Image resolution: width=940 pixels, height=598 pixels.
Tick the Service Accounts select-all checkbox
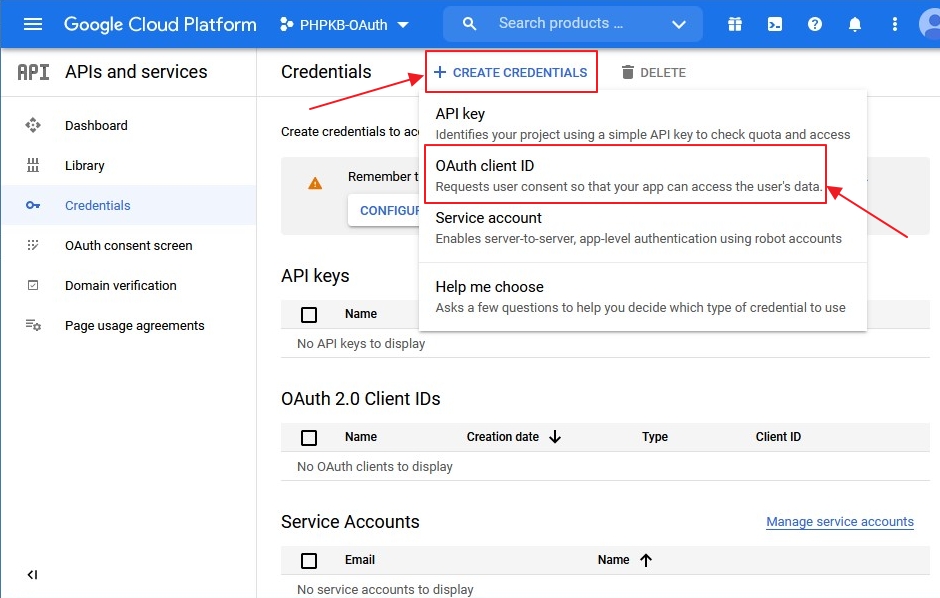(309, 560)
